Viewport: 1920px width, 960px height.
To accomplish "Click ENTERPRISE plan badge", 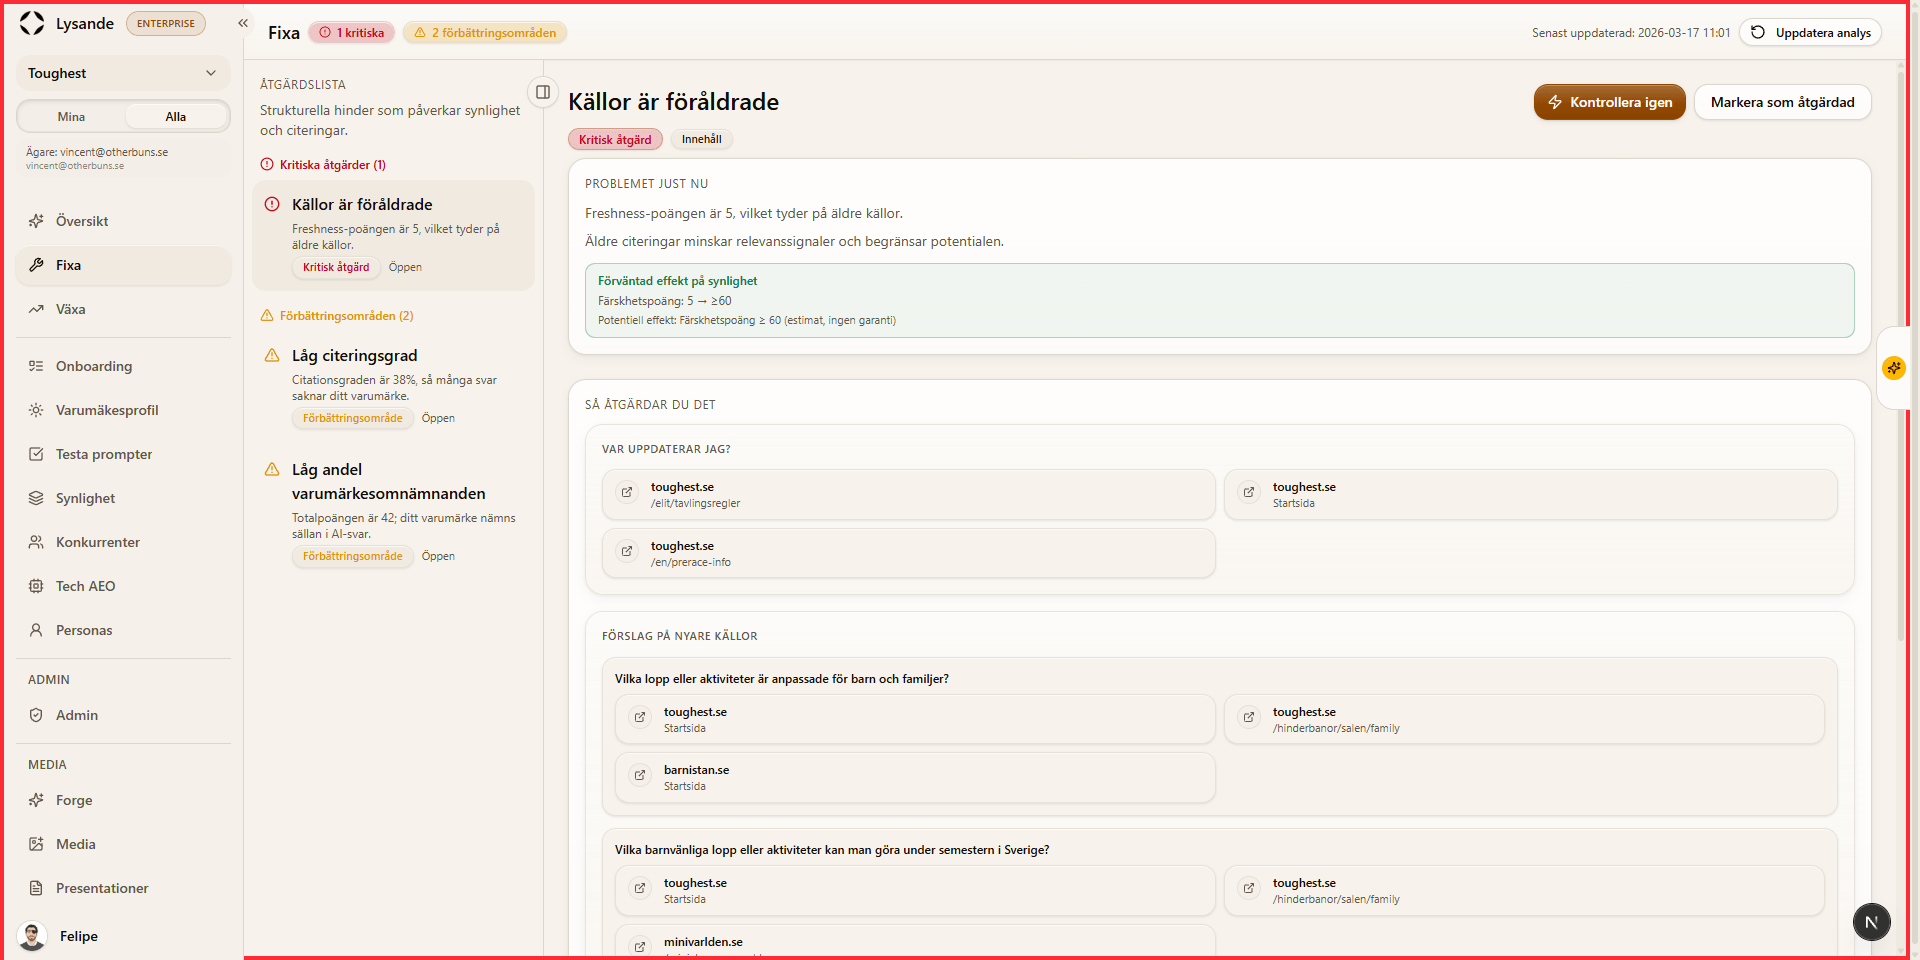I will point(166,24).
